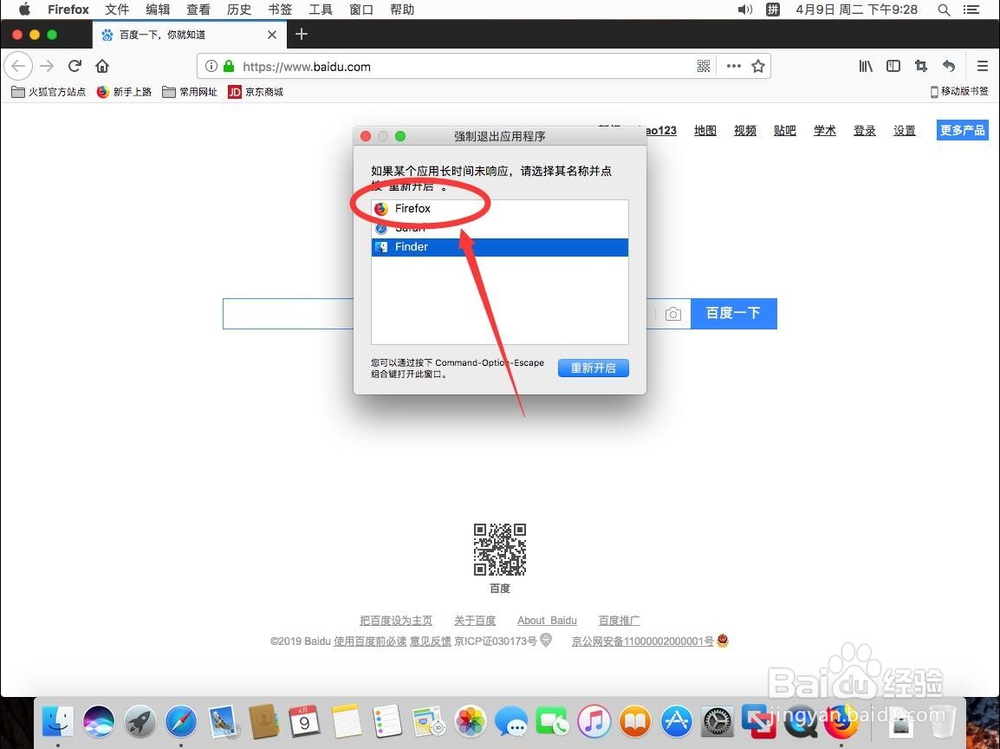Click the 登录 link
Viewport: 1000px width, 749px height.
point(864,130)
